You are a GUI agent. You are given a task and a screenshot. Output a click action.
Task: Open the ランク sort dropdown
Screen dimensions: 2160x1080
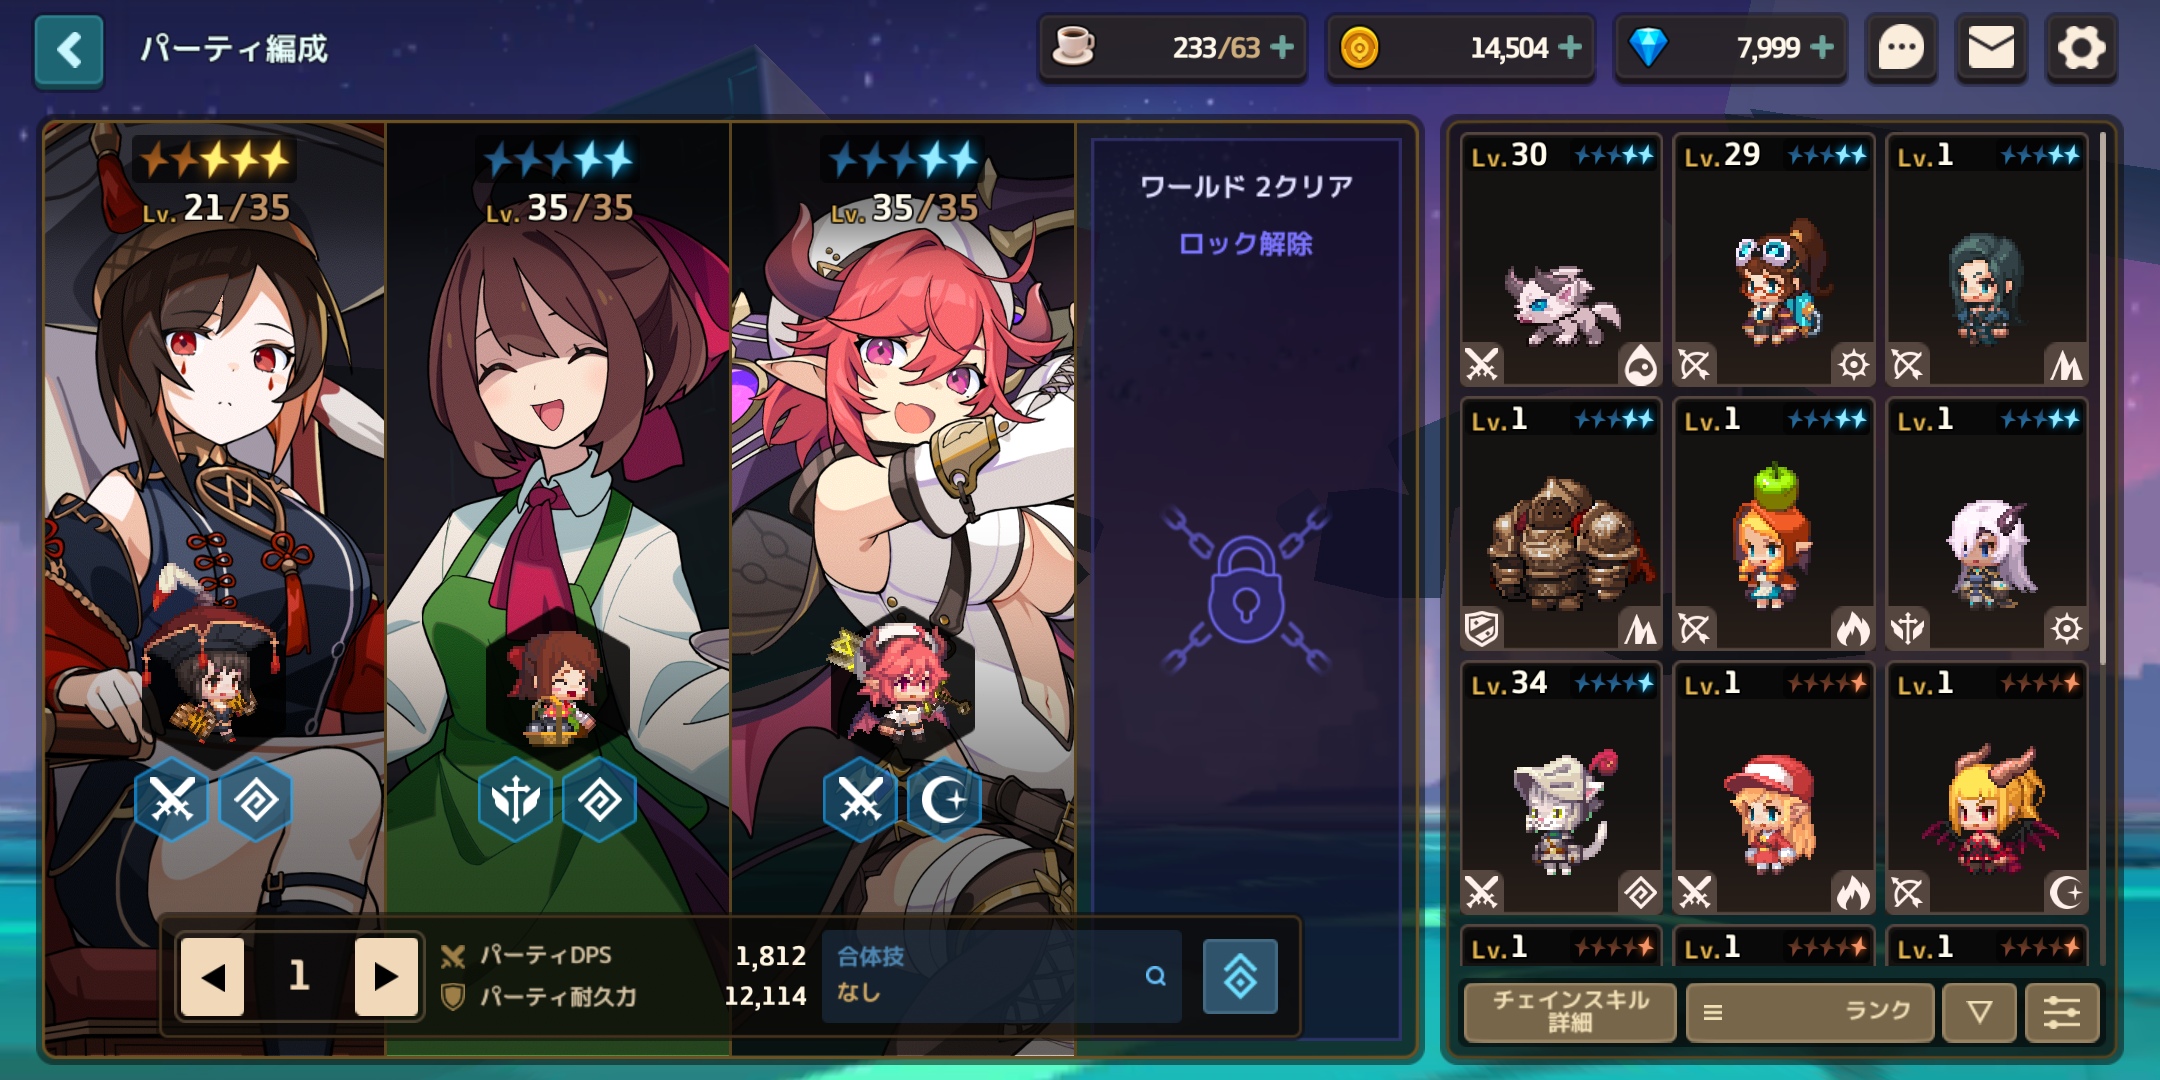pyautogui.click(x=1810, y=1012)
